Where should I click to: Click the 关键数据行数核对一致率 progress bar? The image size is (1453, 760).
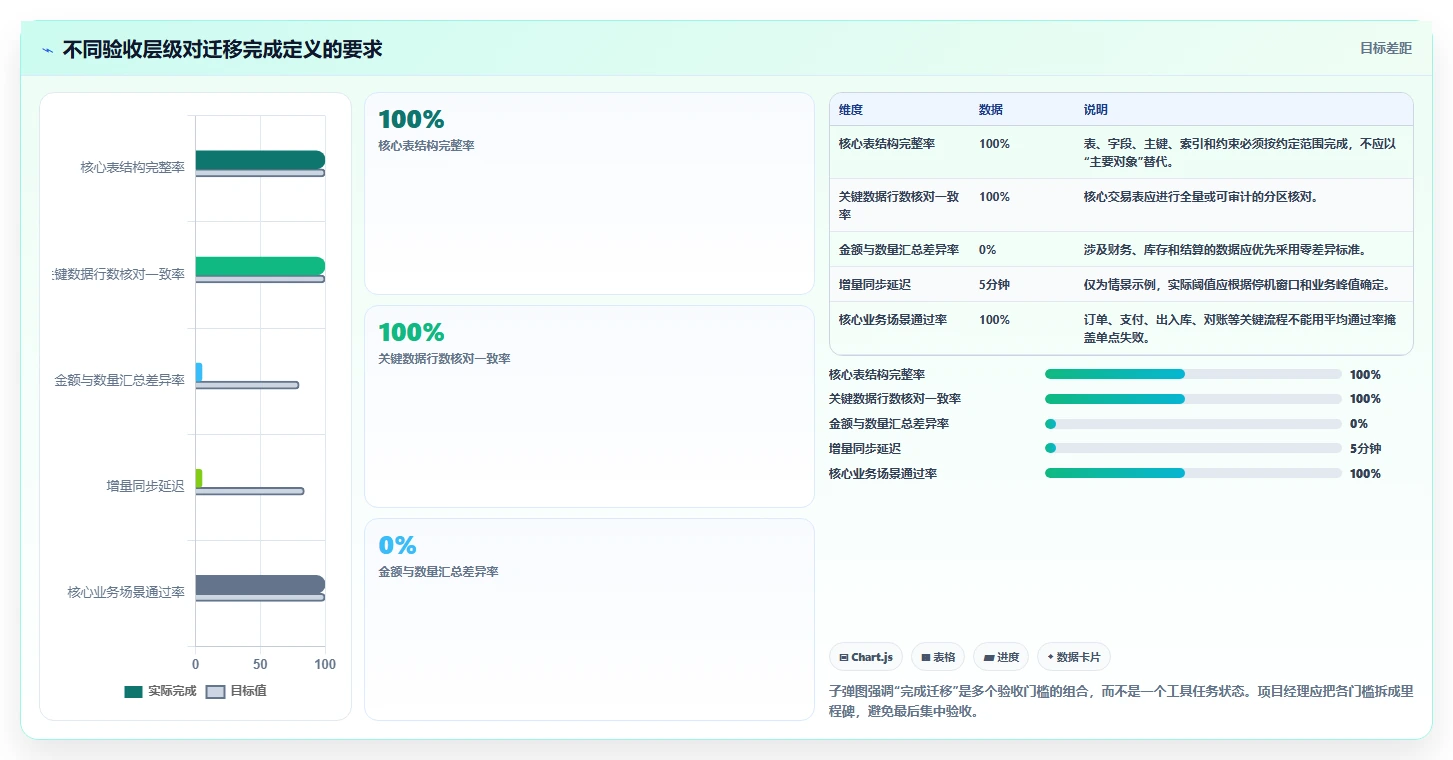point(1193,399)
